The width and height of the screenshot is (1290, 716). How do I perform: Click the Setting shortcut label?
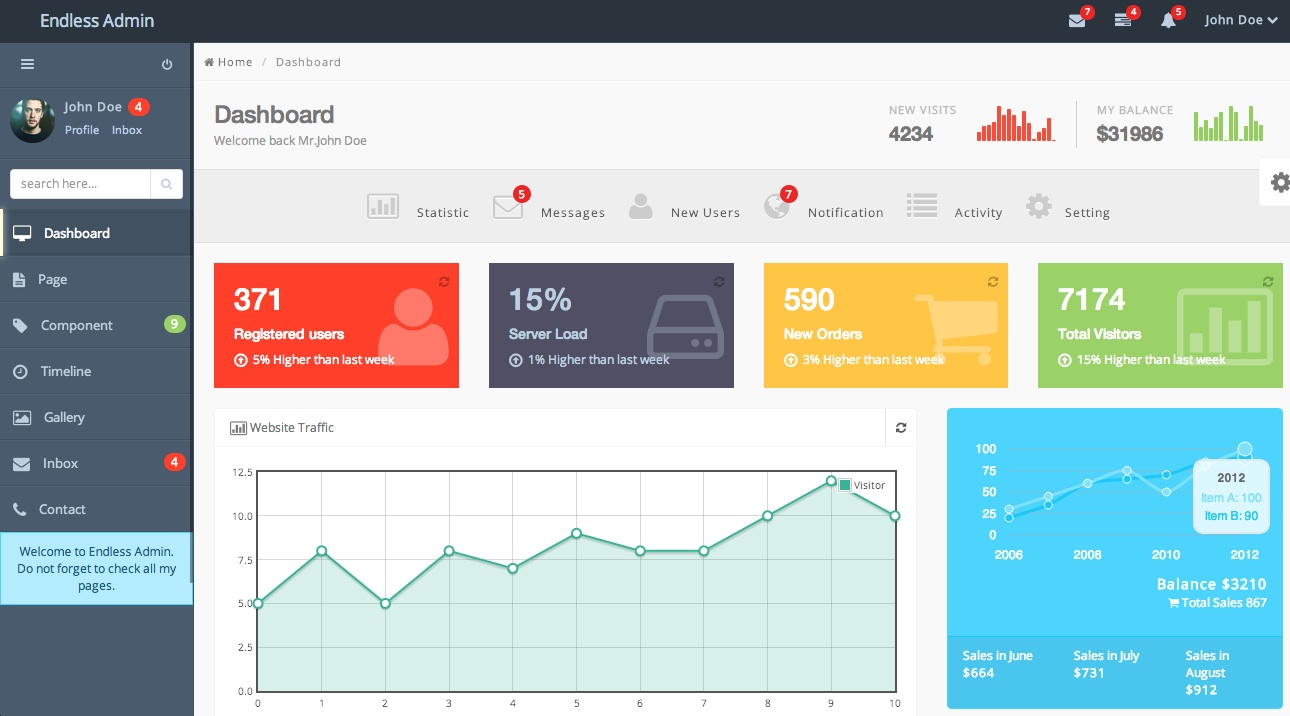tap(1087, 212)
